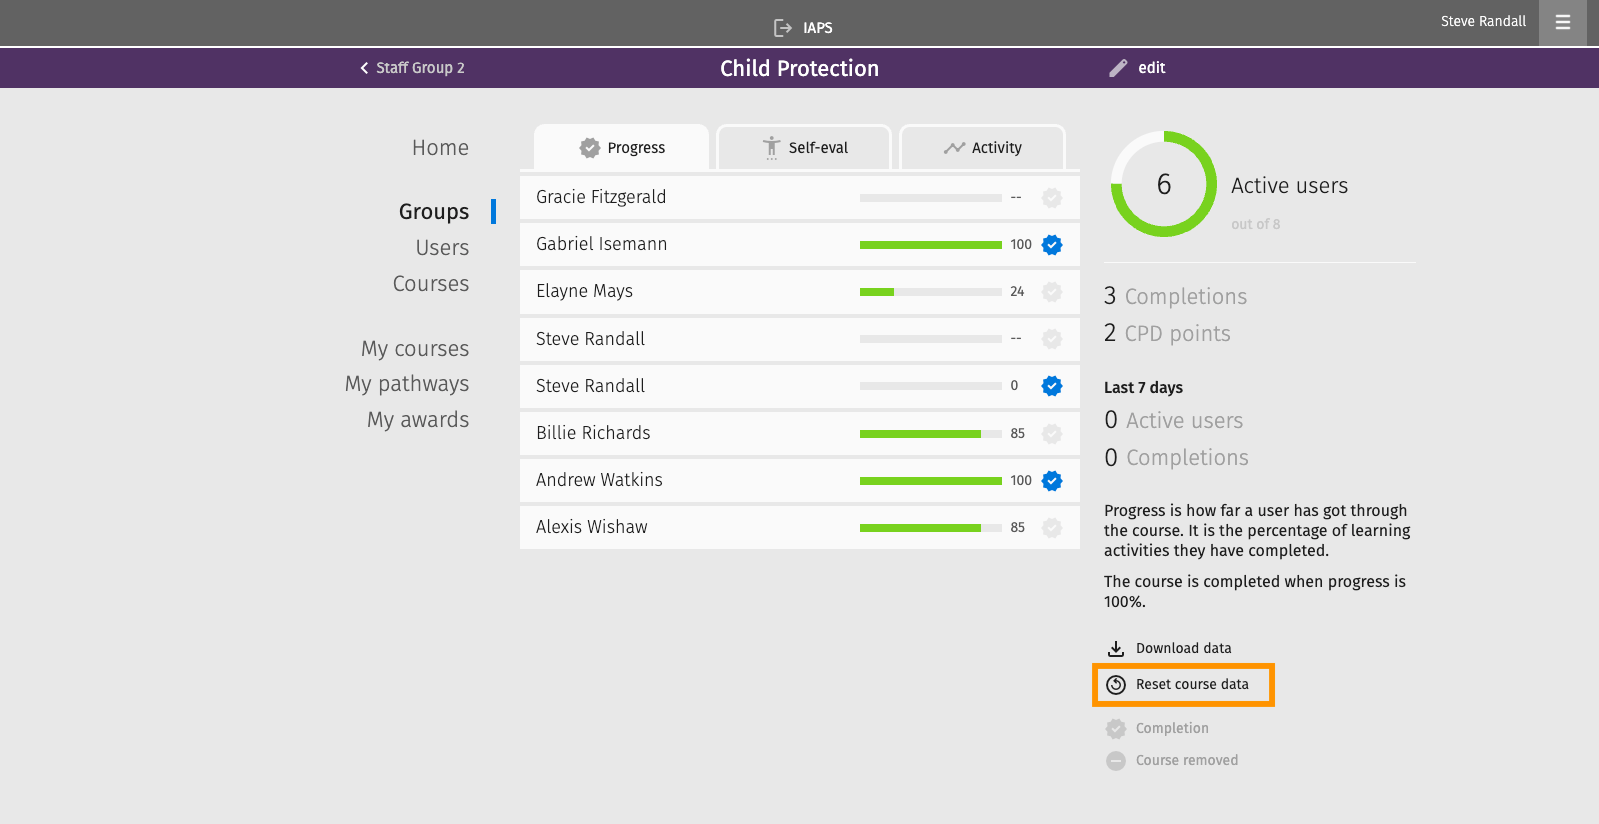Image resolution: width=1599 pixels, height=824 pixels.
Task: Click the Reset course data icon
Action: [x=1116, y=685]
